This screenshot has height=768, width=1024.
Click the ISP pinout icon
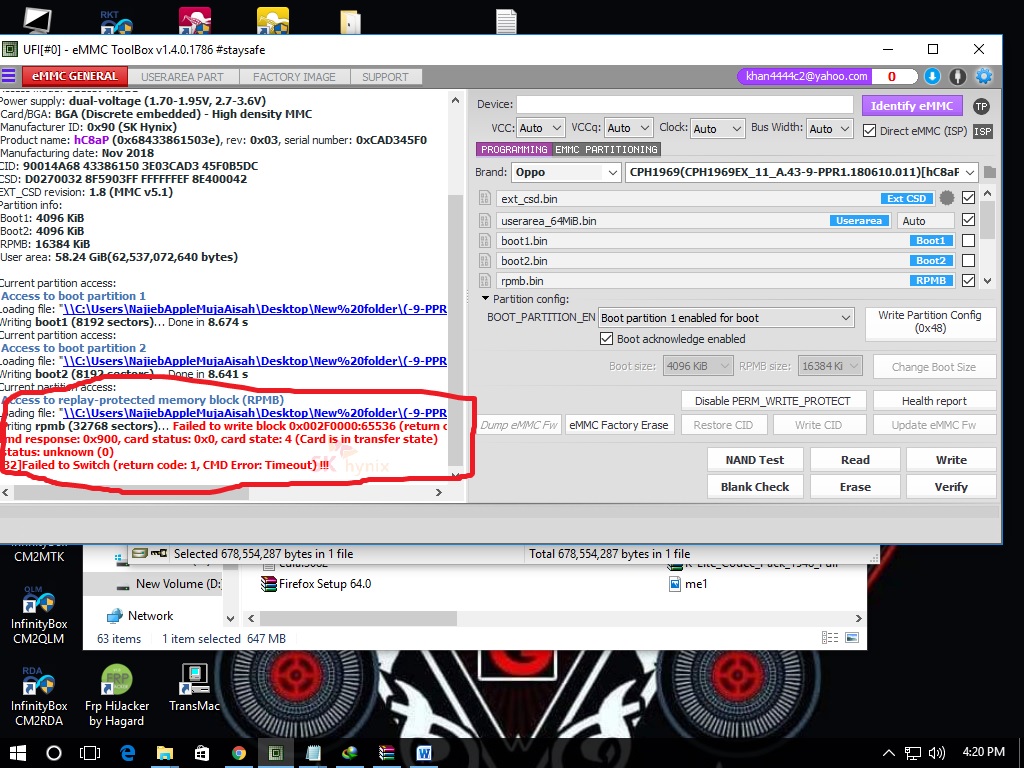point(983,131)
